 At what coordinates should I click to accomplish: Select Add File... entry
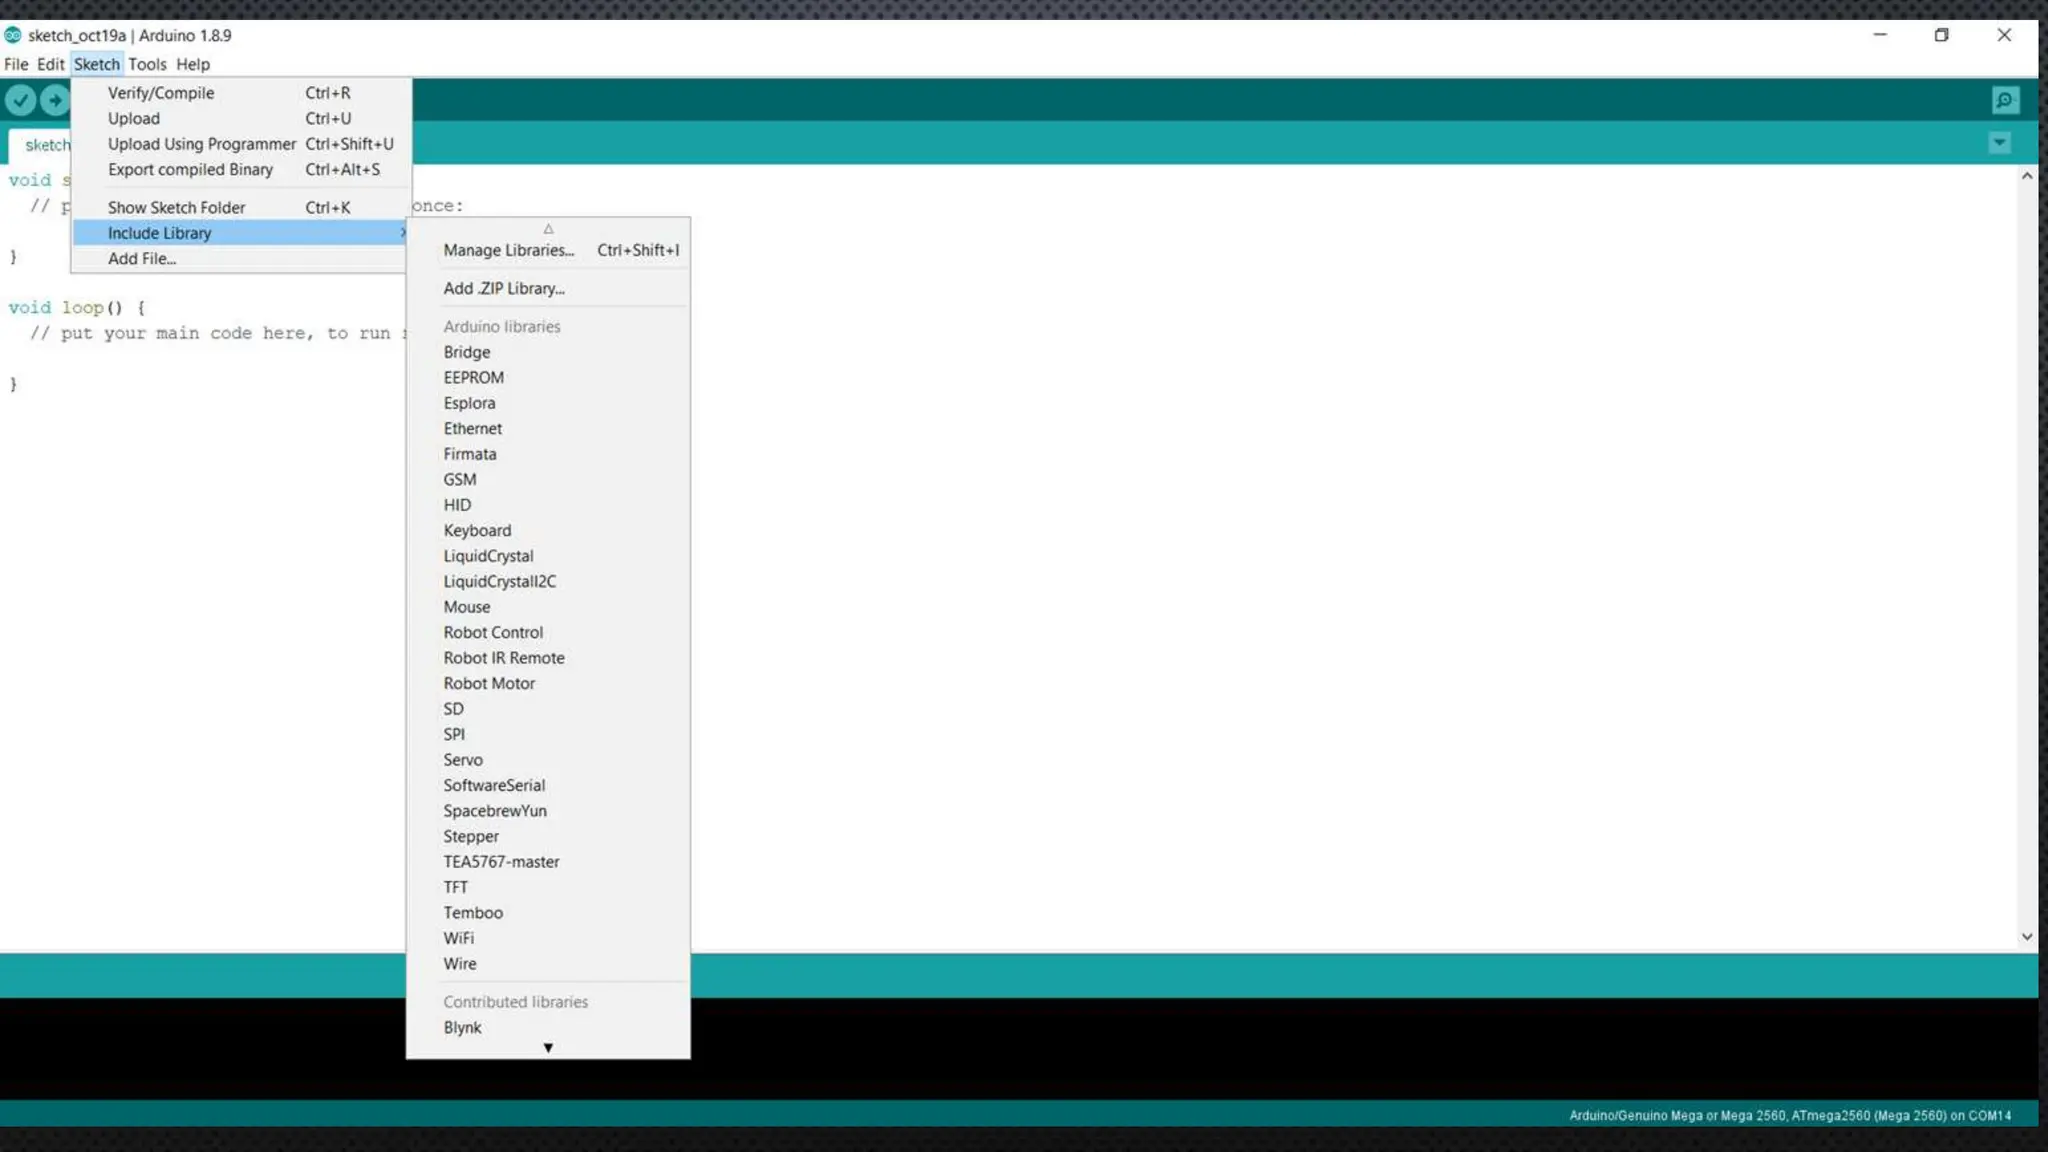[239, 258]
